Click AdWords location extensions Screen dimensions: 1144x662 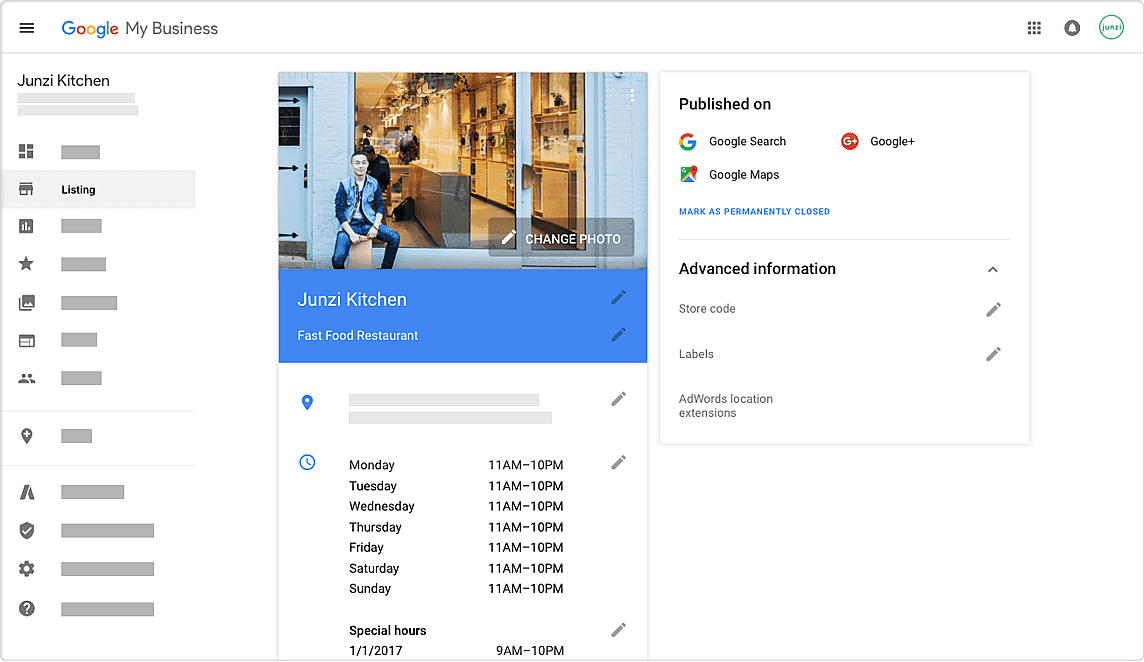click(726, 406)
